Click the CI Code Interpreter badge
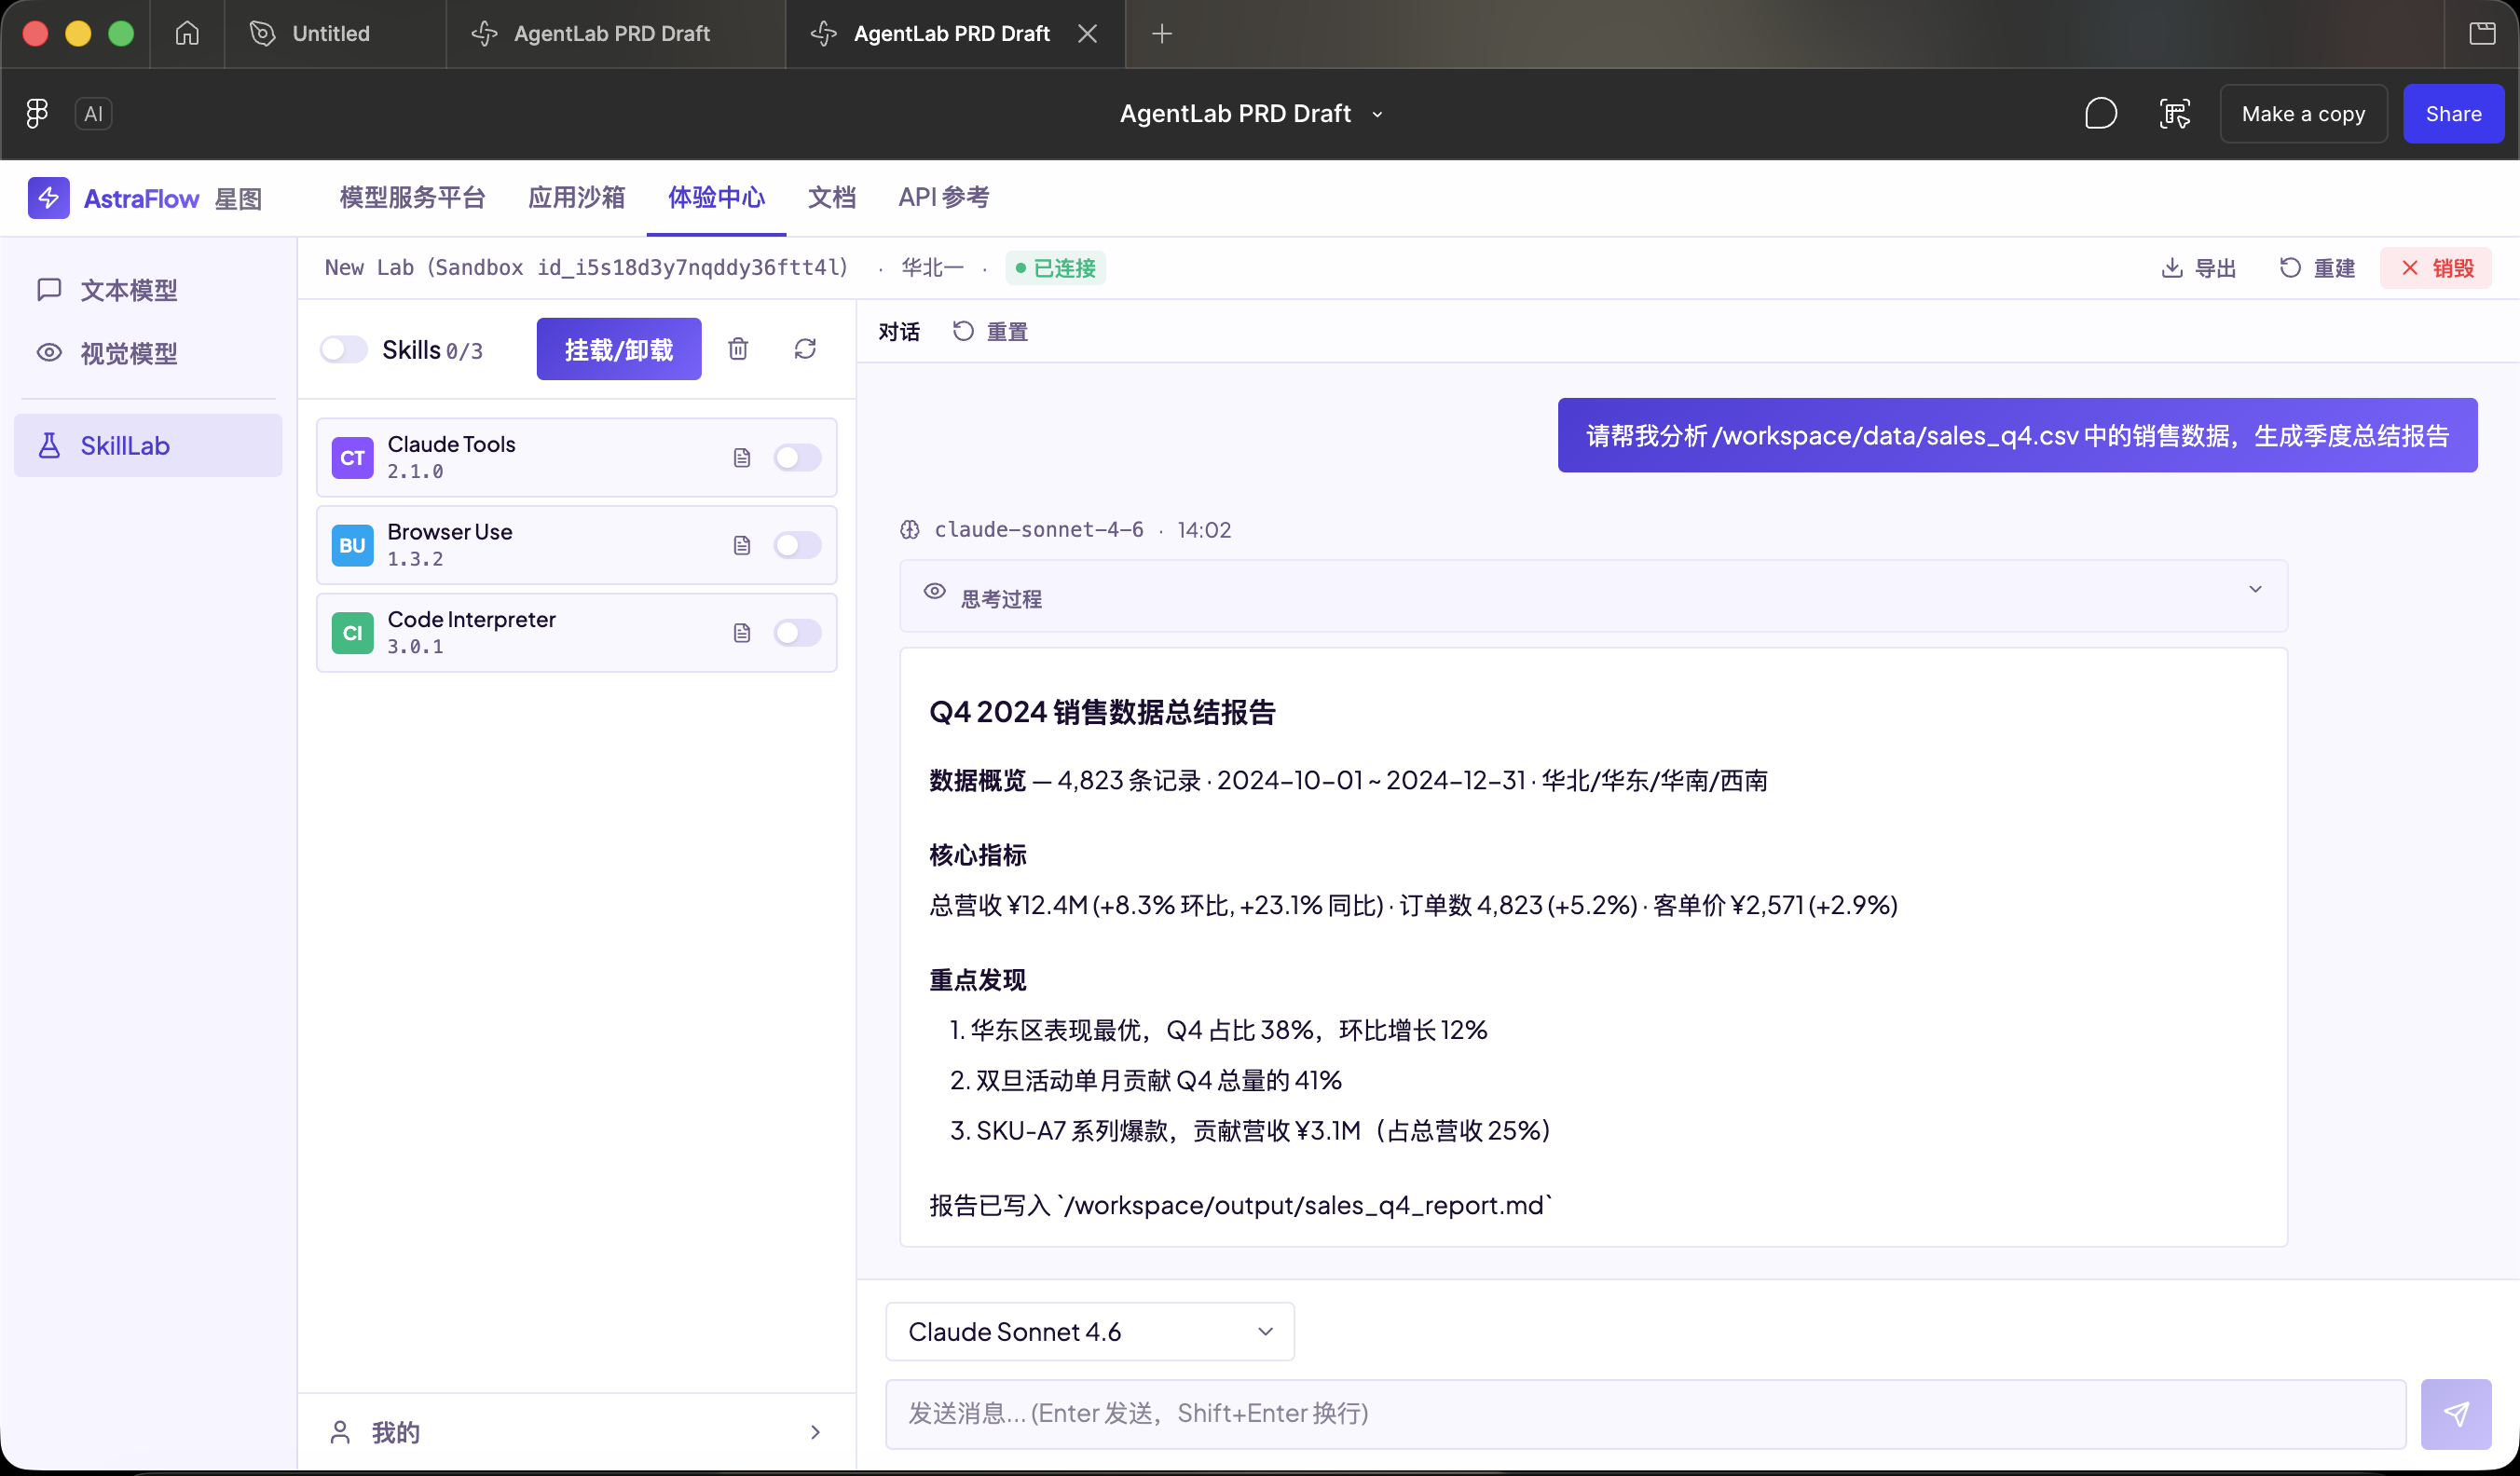The width and height of the screenshot is (2520, 1476). [352, 633]
